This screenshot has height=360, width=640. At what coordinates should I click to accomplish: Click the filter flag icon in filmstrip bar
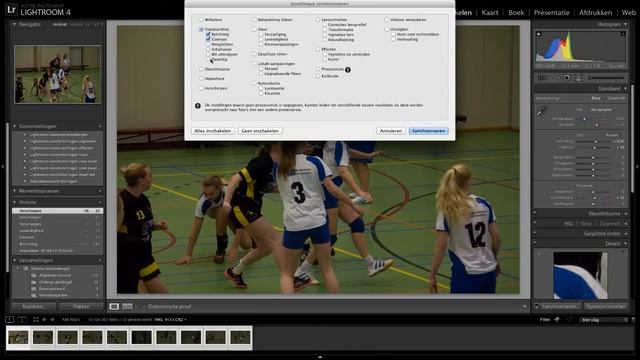click(558, 320)
